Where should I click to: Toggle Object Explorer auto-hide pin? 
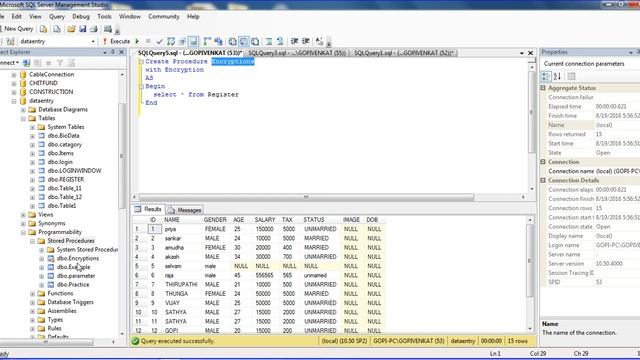113,52
